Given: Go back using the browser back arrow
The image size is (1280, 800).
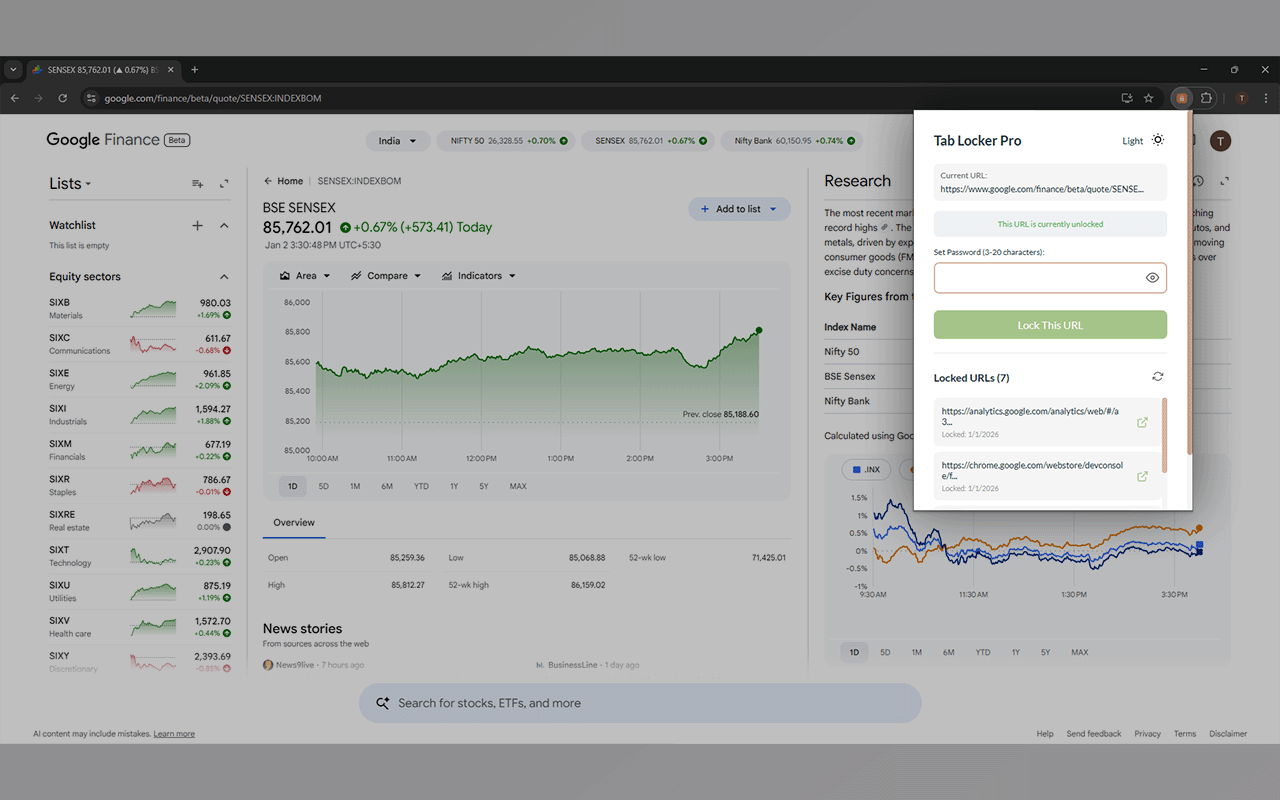Looking at the screenshot, I should [x=14, y=98].
